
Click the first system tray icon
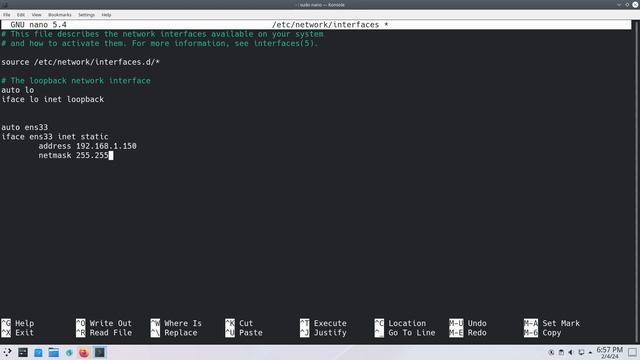pos(551,353)
